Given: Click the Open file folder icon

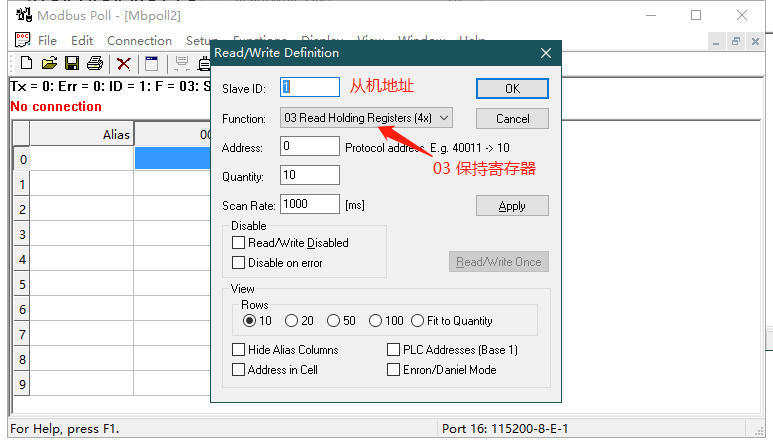Looking at the screenshot, I should 49,64.
